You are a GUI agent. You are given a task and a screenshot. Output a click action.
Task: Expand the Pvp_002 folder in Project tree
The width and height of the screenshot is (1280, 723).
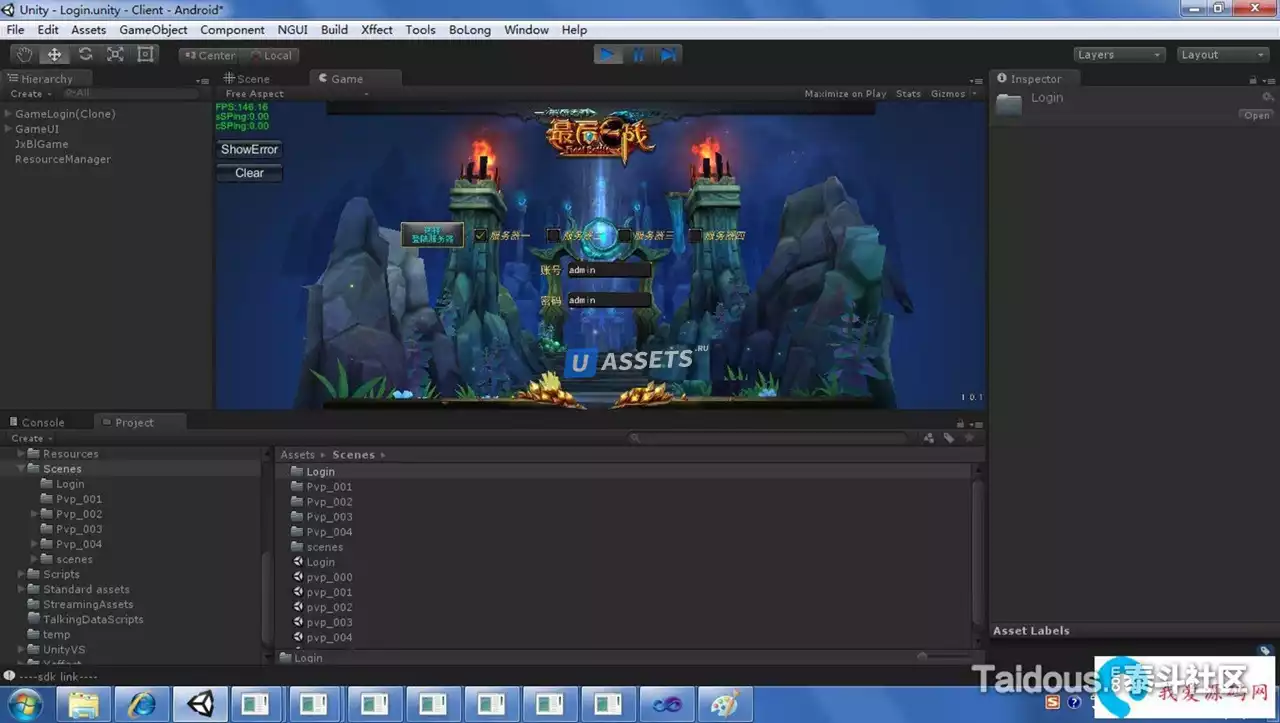coord(34,514)
